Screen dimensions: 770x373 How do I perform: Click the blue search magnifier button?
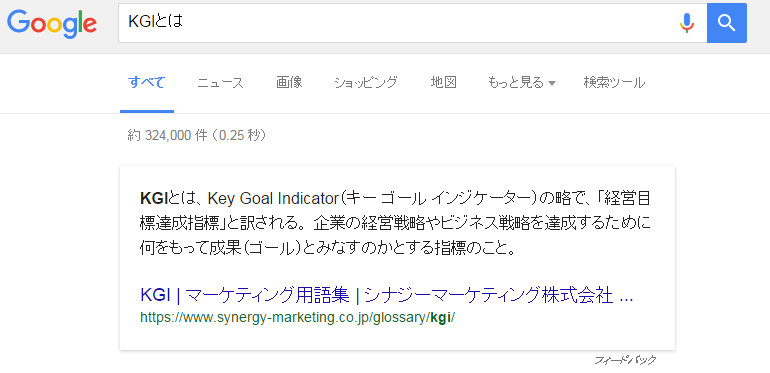pyautogui.click(x=727, y=23)
